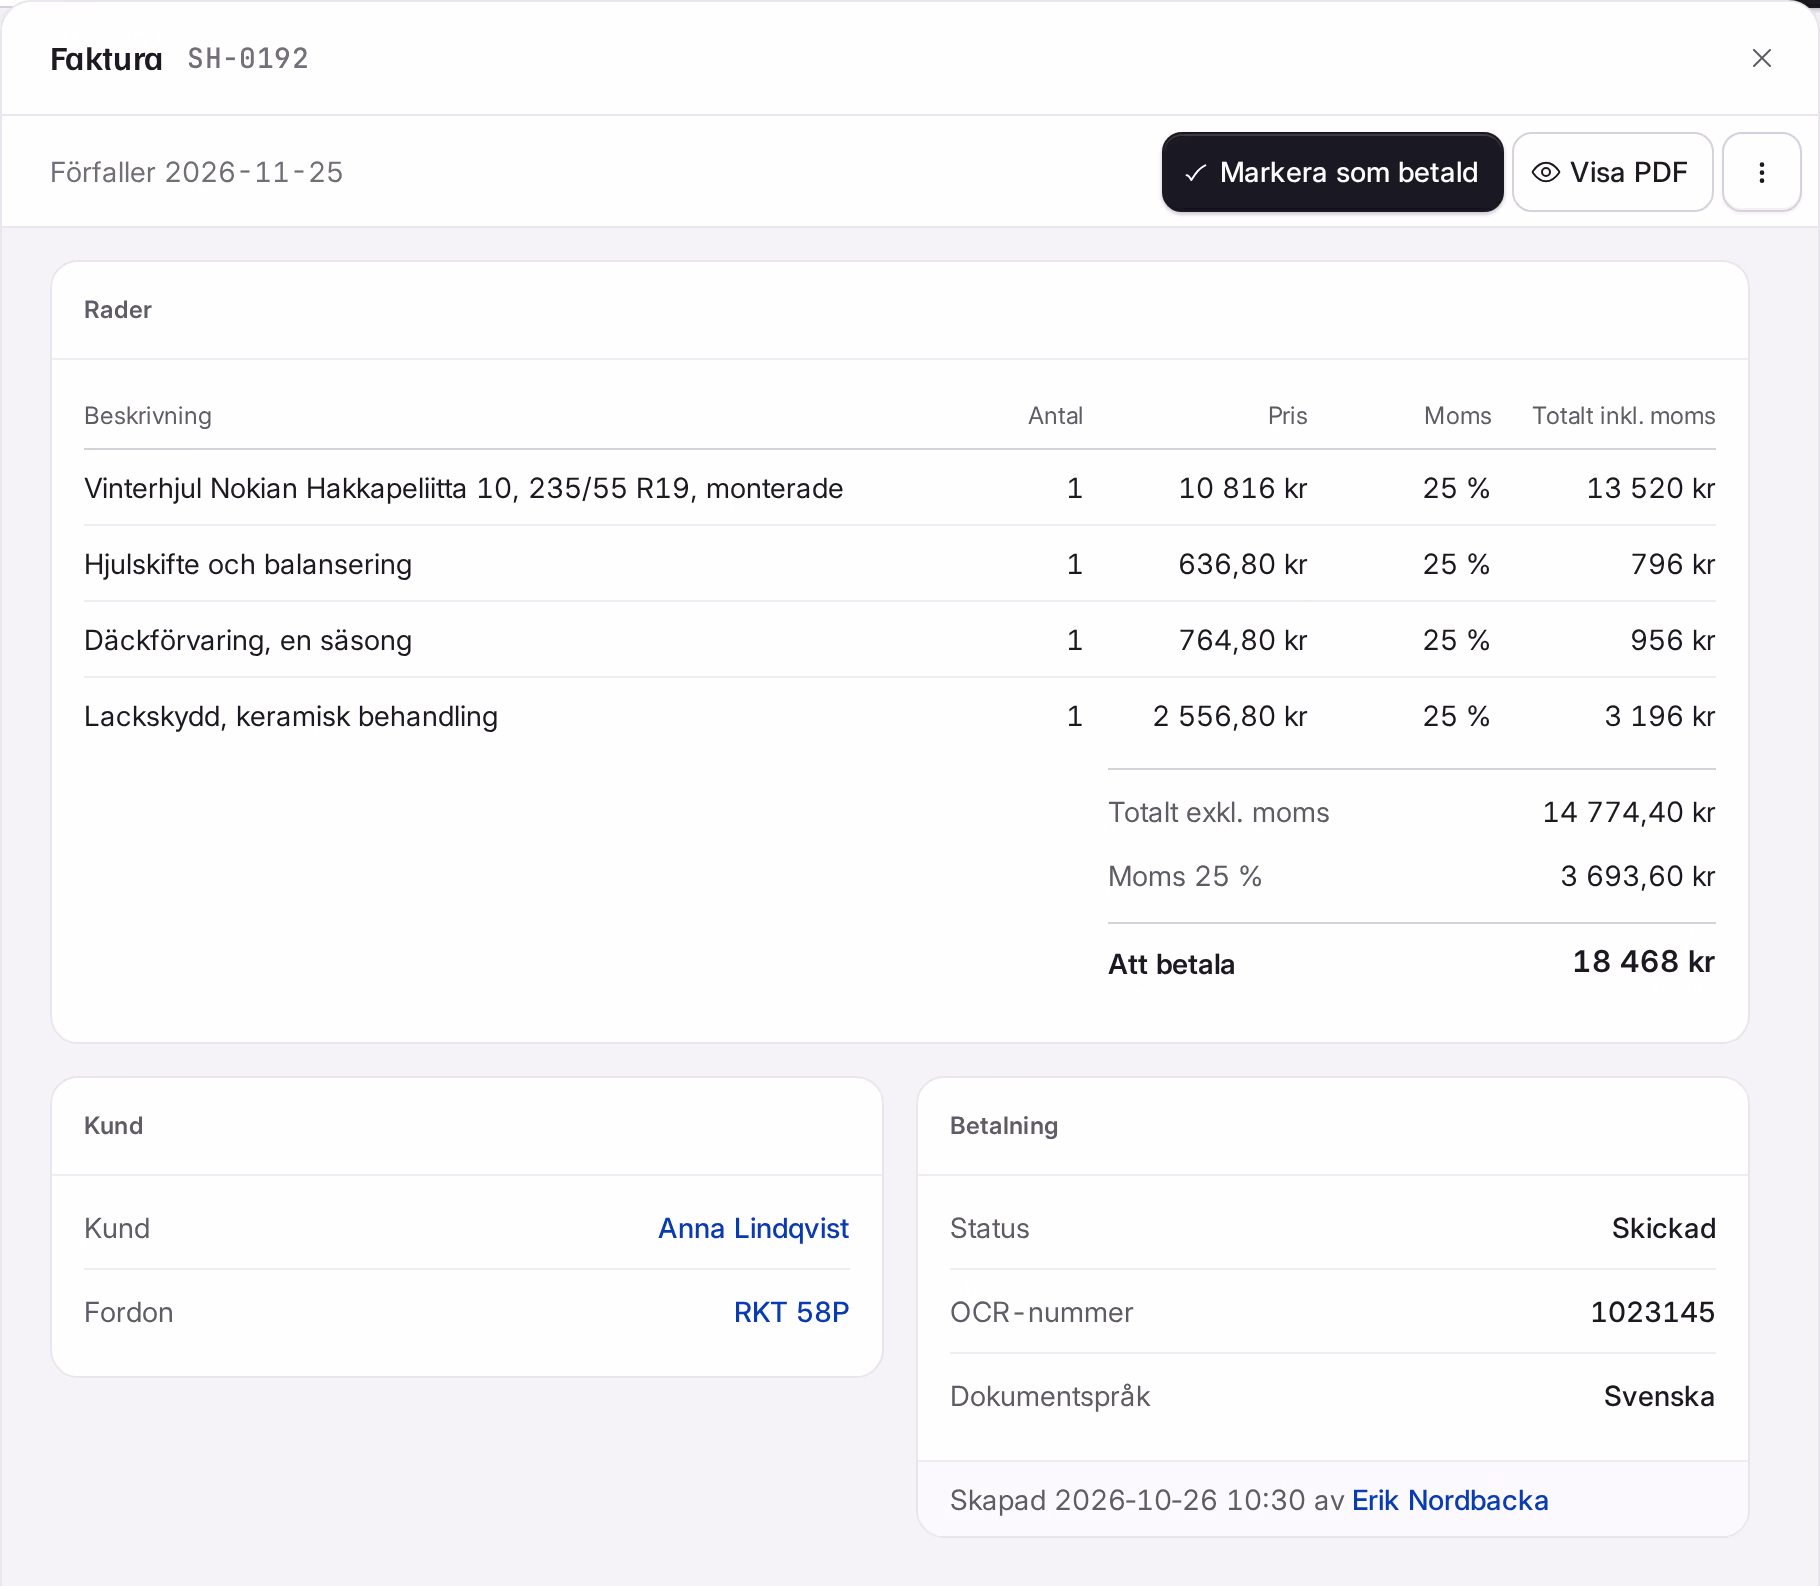View the invoice PDF
The width and height of the screenshot is (1820, 1586).
1612,172
